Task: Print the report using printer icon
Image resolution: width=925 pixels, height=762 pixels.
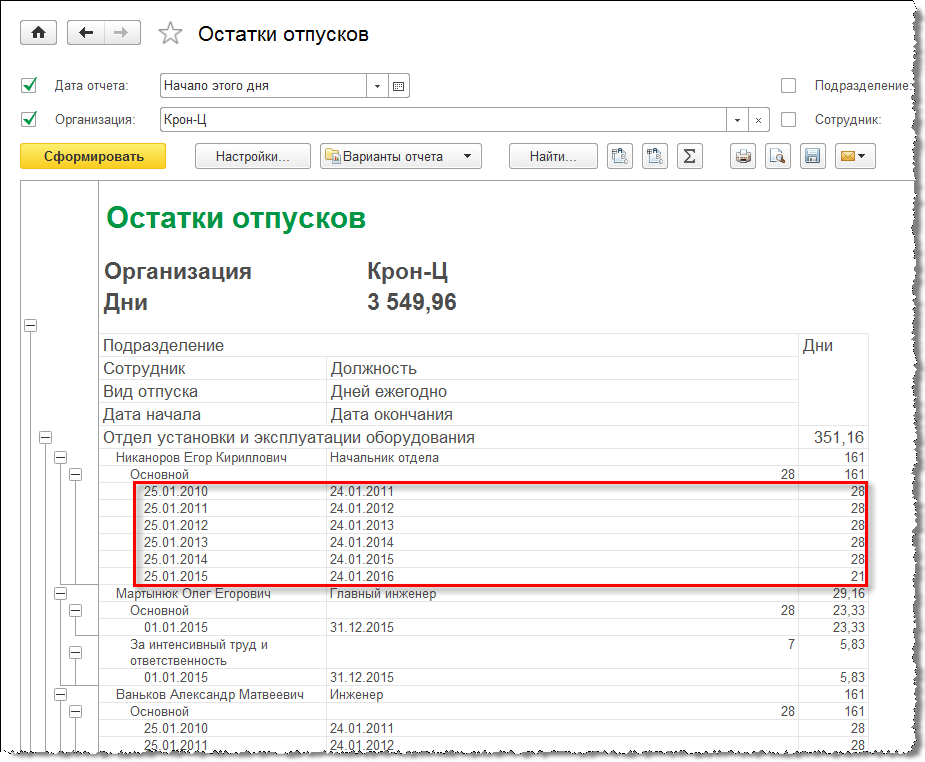Action: pyautogui.click(x=743, y=156)
